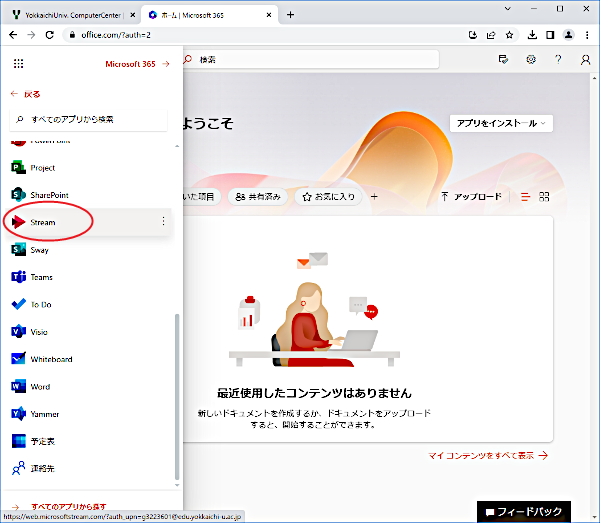Click the app list scroll up arrow
600x523 pixels.
(177, 146)
